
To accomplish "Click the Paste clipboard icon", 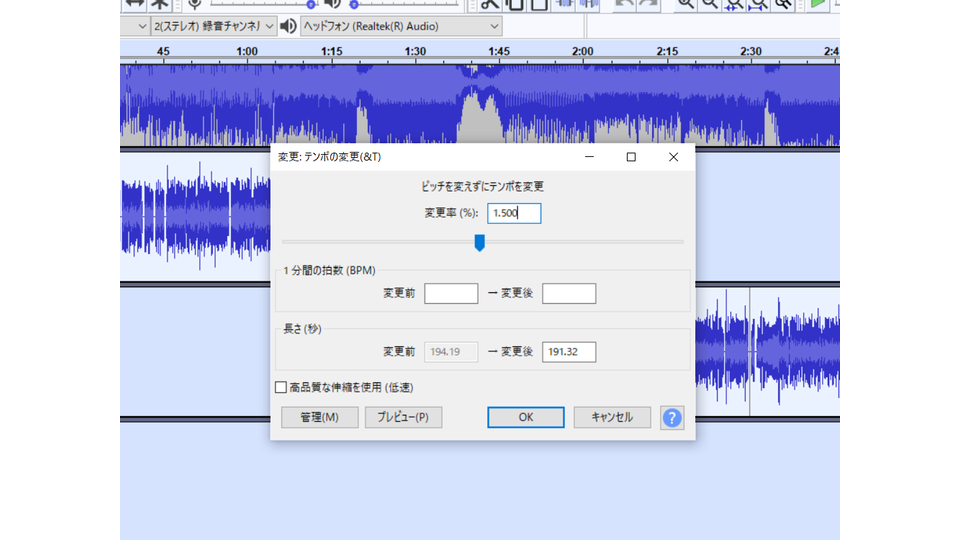I will tap(539, 3).
